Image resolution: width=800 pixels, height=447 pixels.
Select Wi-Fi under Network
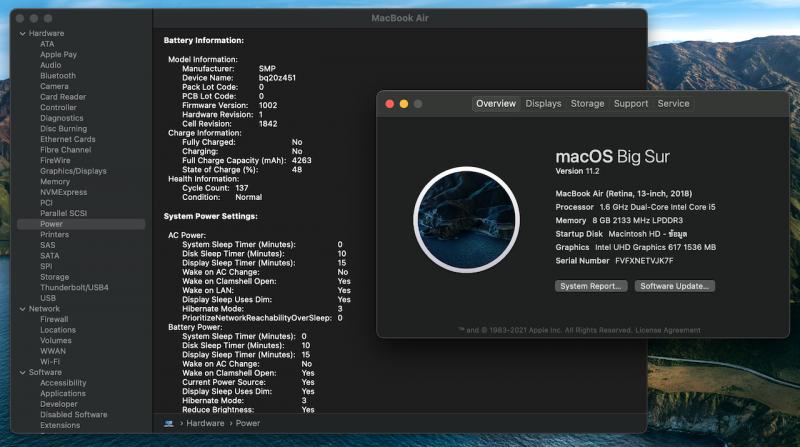coord(50,362)
